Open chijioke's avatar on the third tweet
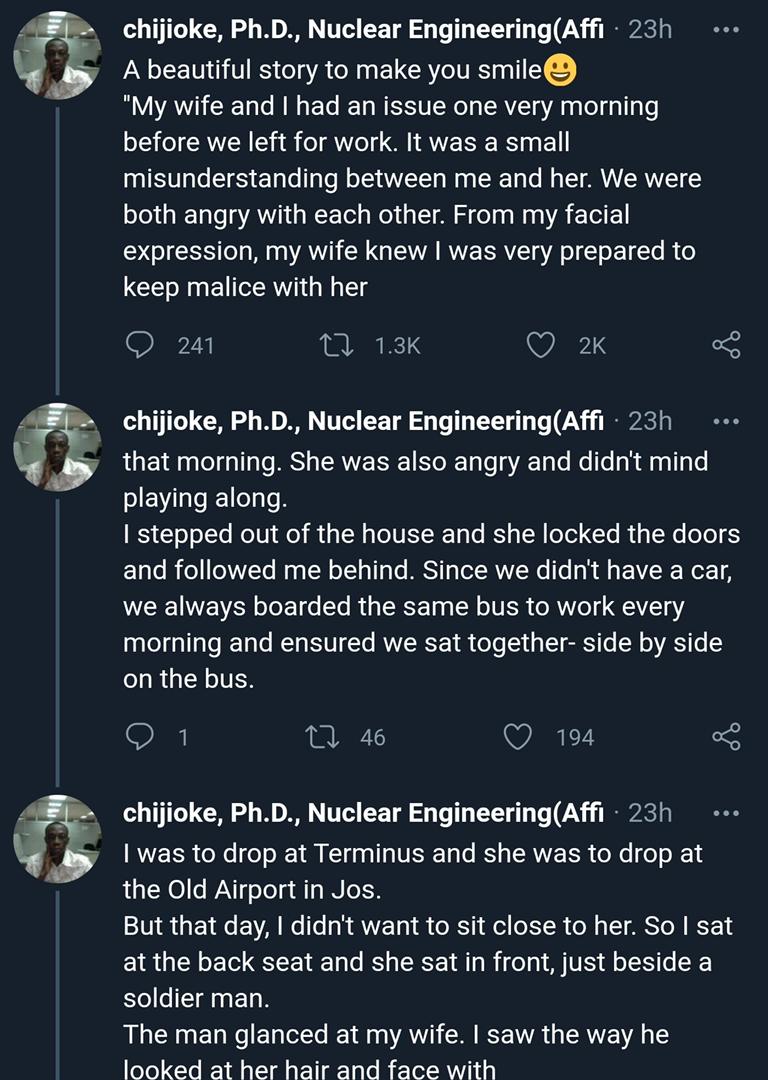This screenshot has width=768, height=1080. [57, 840]
